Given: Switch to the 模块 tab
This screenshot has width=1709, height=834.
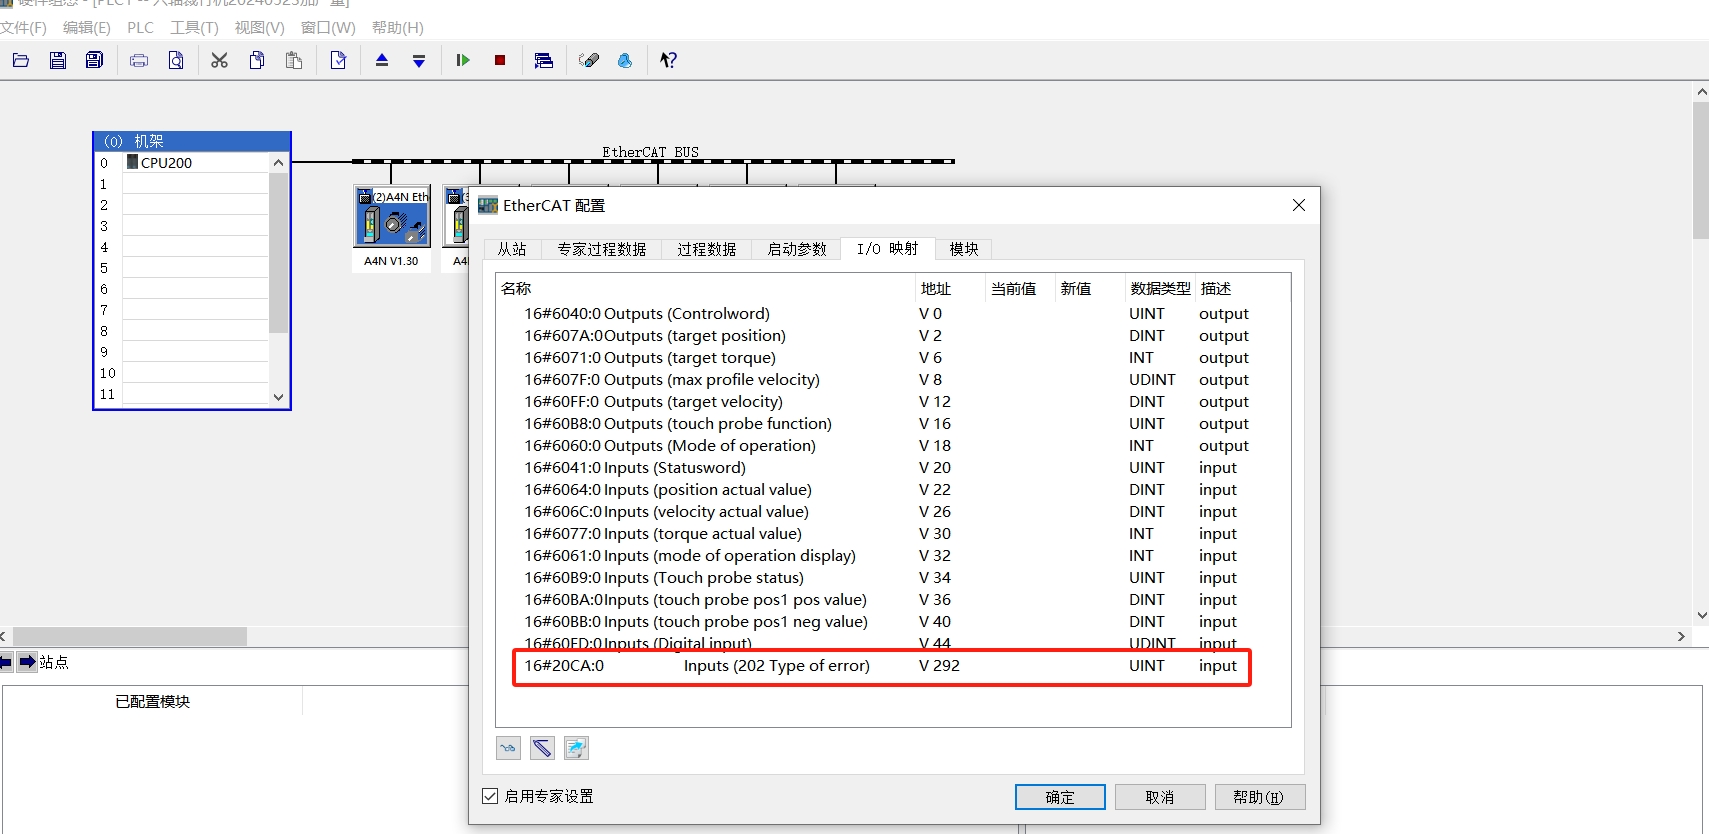Looking at the screenshot, I should [964, 249].
